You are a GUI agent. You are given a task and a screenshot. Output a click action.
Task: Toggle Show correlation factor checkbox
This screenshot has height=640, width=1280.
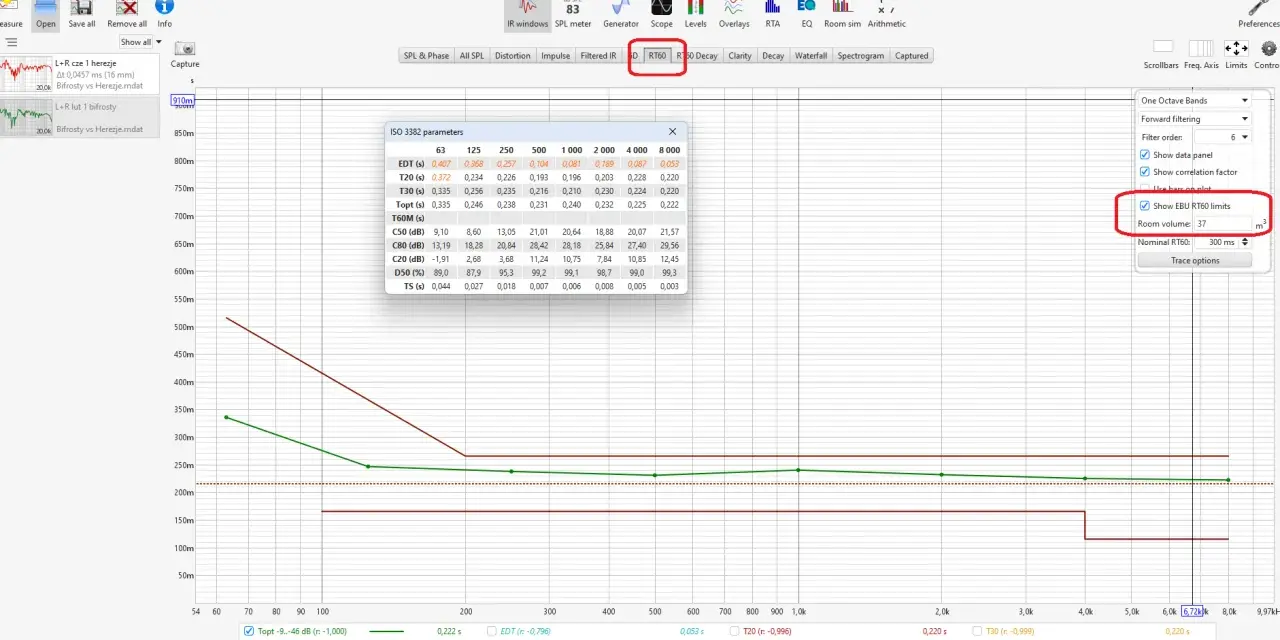(1145, 172)
